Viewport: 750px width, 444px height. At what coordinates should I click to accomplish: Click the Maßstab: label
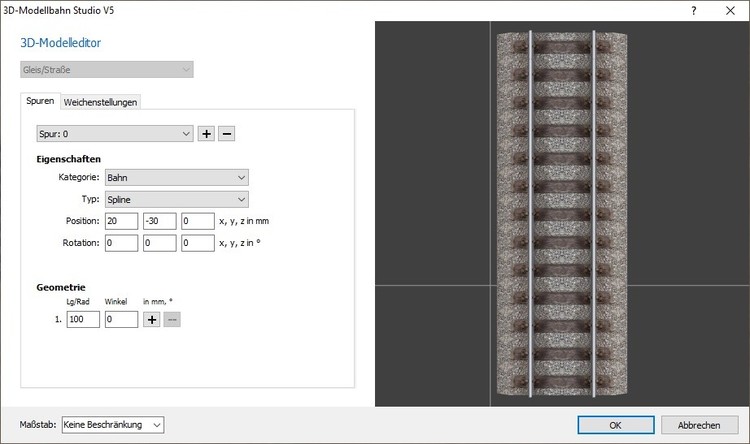pos(38,425)
